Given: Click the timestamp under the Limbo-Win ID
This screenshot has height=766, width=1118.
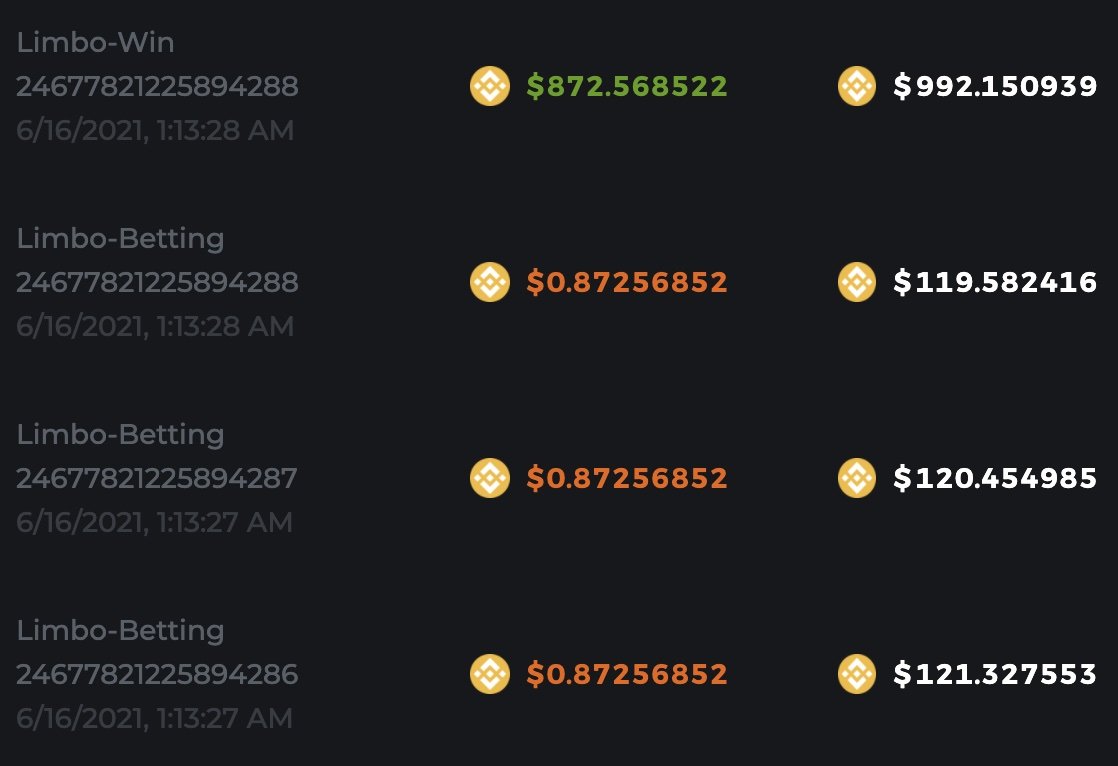Looking at the screenshot, I should pos(155,131).
